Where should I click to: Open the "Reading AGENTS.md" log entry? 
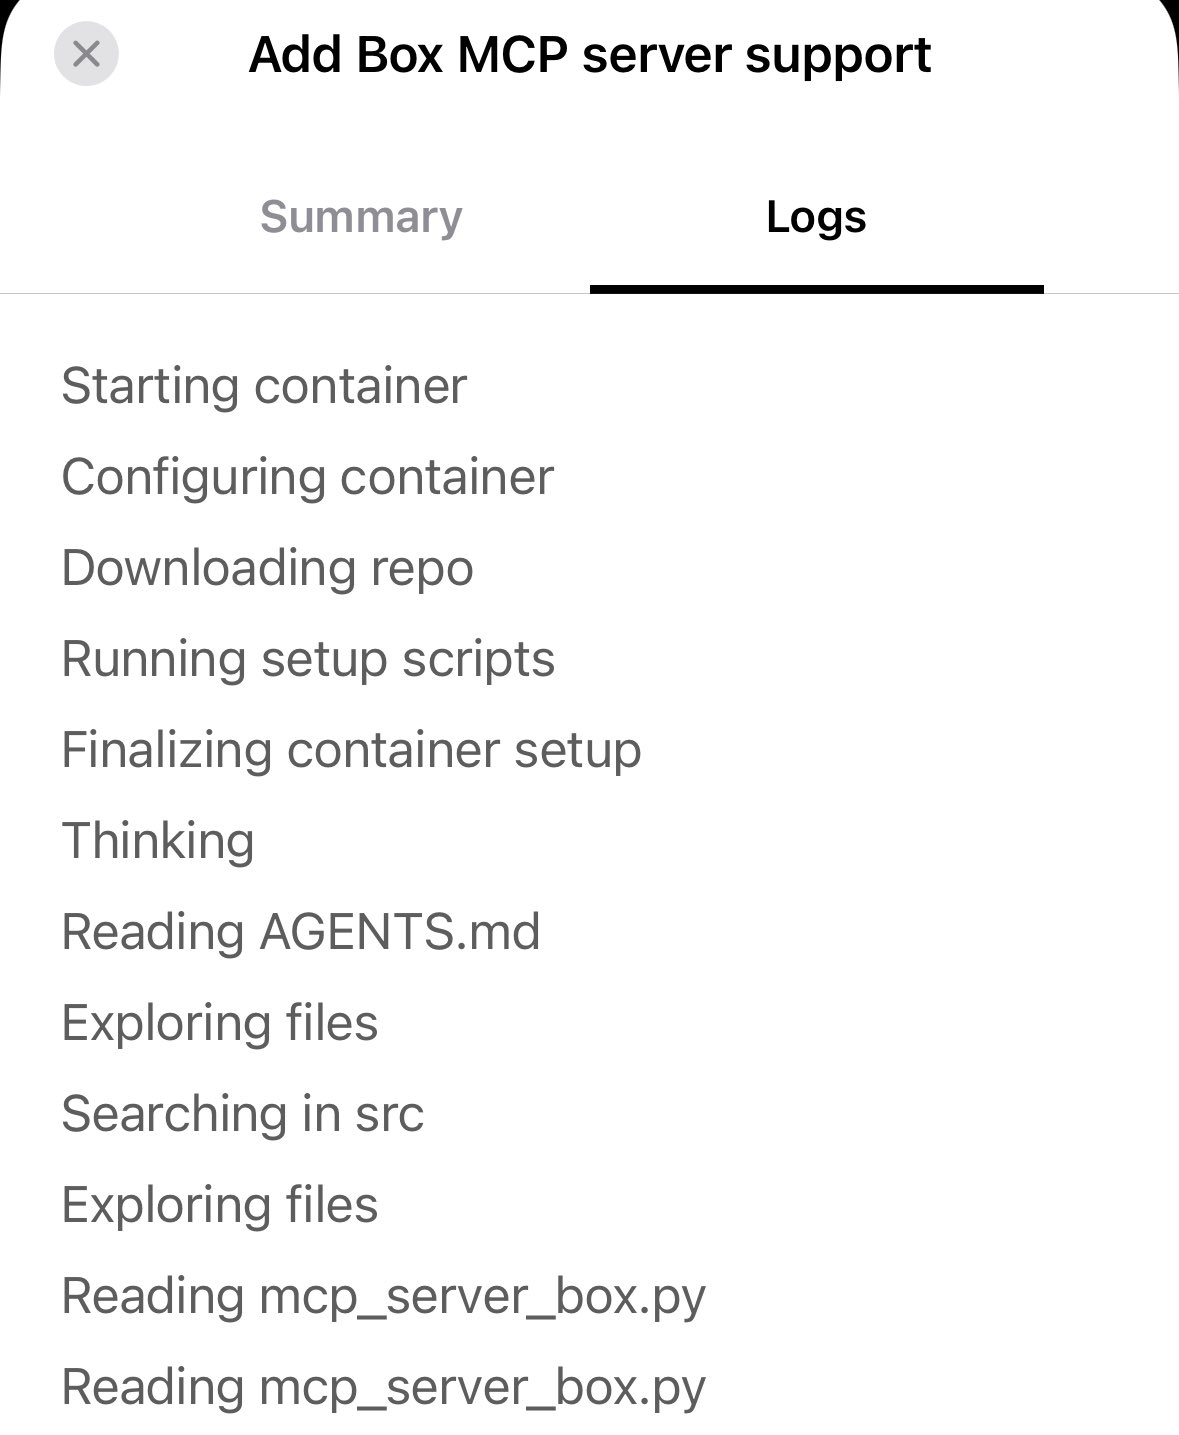point(300,932)
